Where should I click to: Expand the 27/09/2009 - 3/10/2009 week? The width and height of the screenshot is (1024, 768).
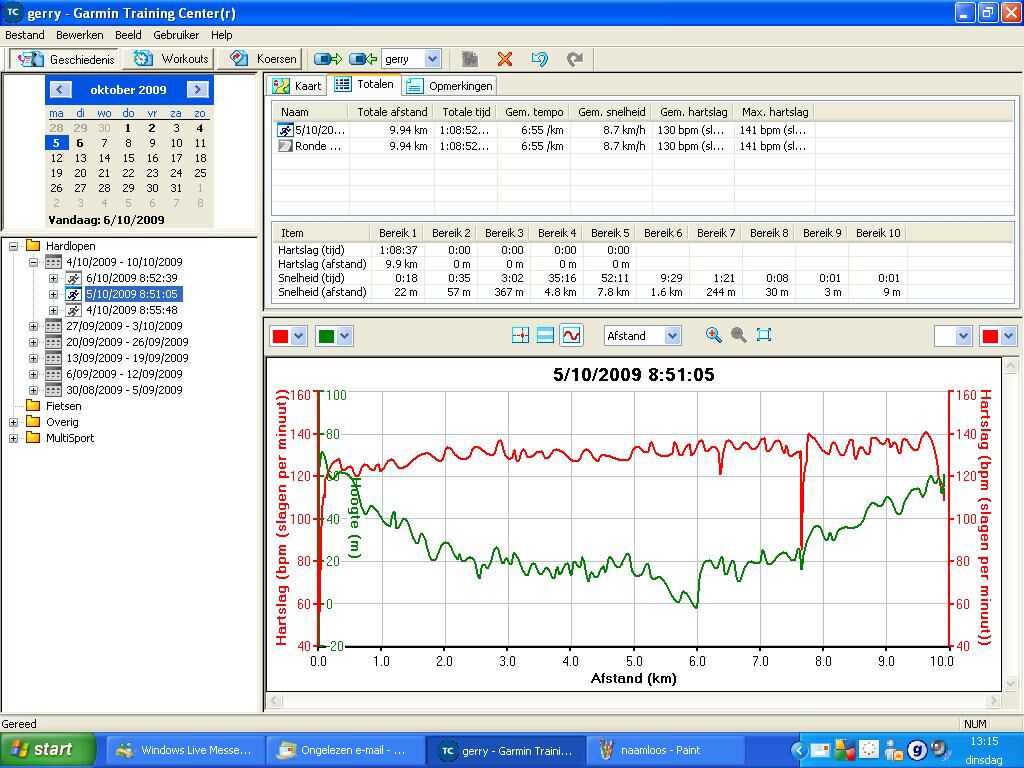[x=33, y=326]
